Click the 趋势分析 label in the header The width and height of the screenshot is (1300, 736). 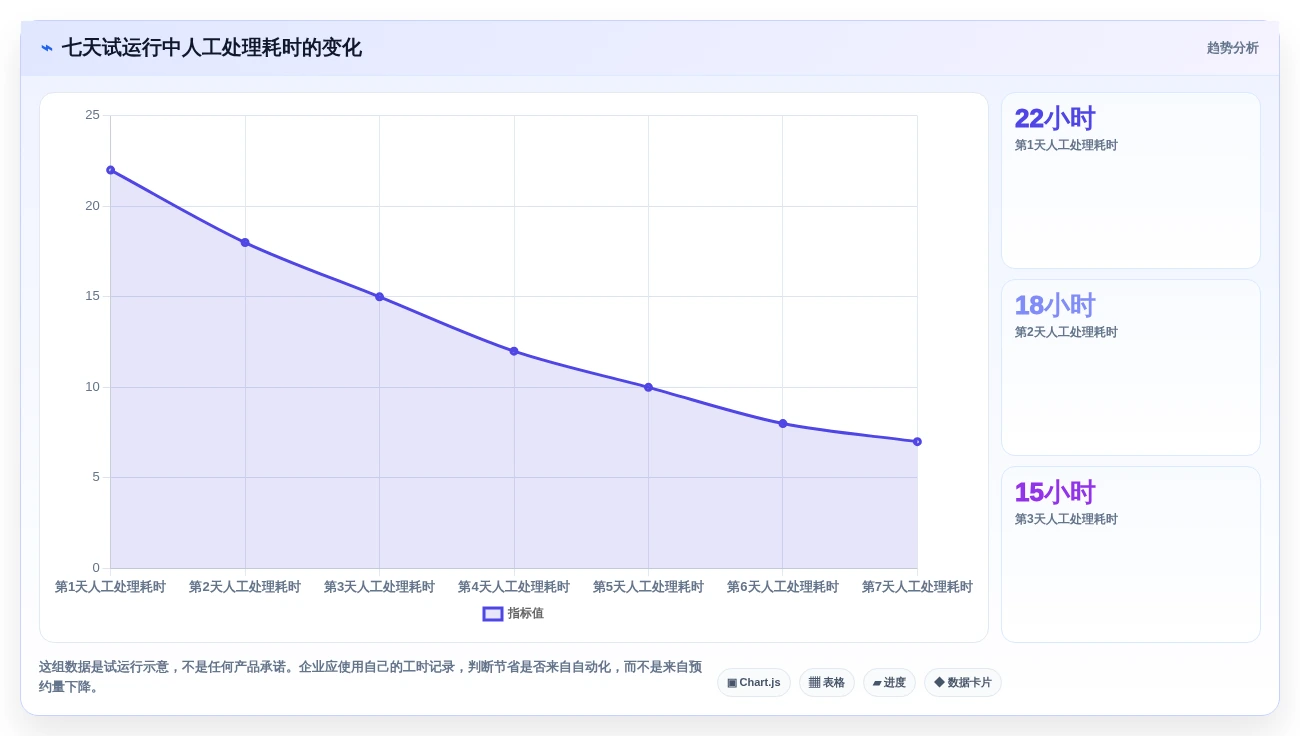click(1232, 48)
